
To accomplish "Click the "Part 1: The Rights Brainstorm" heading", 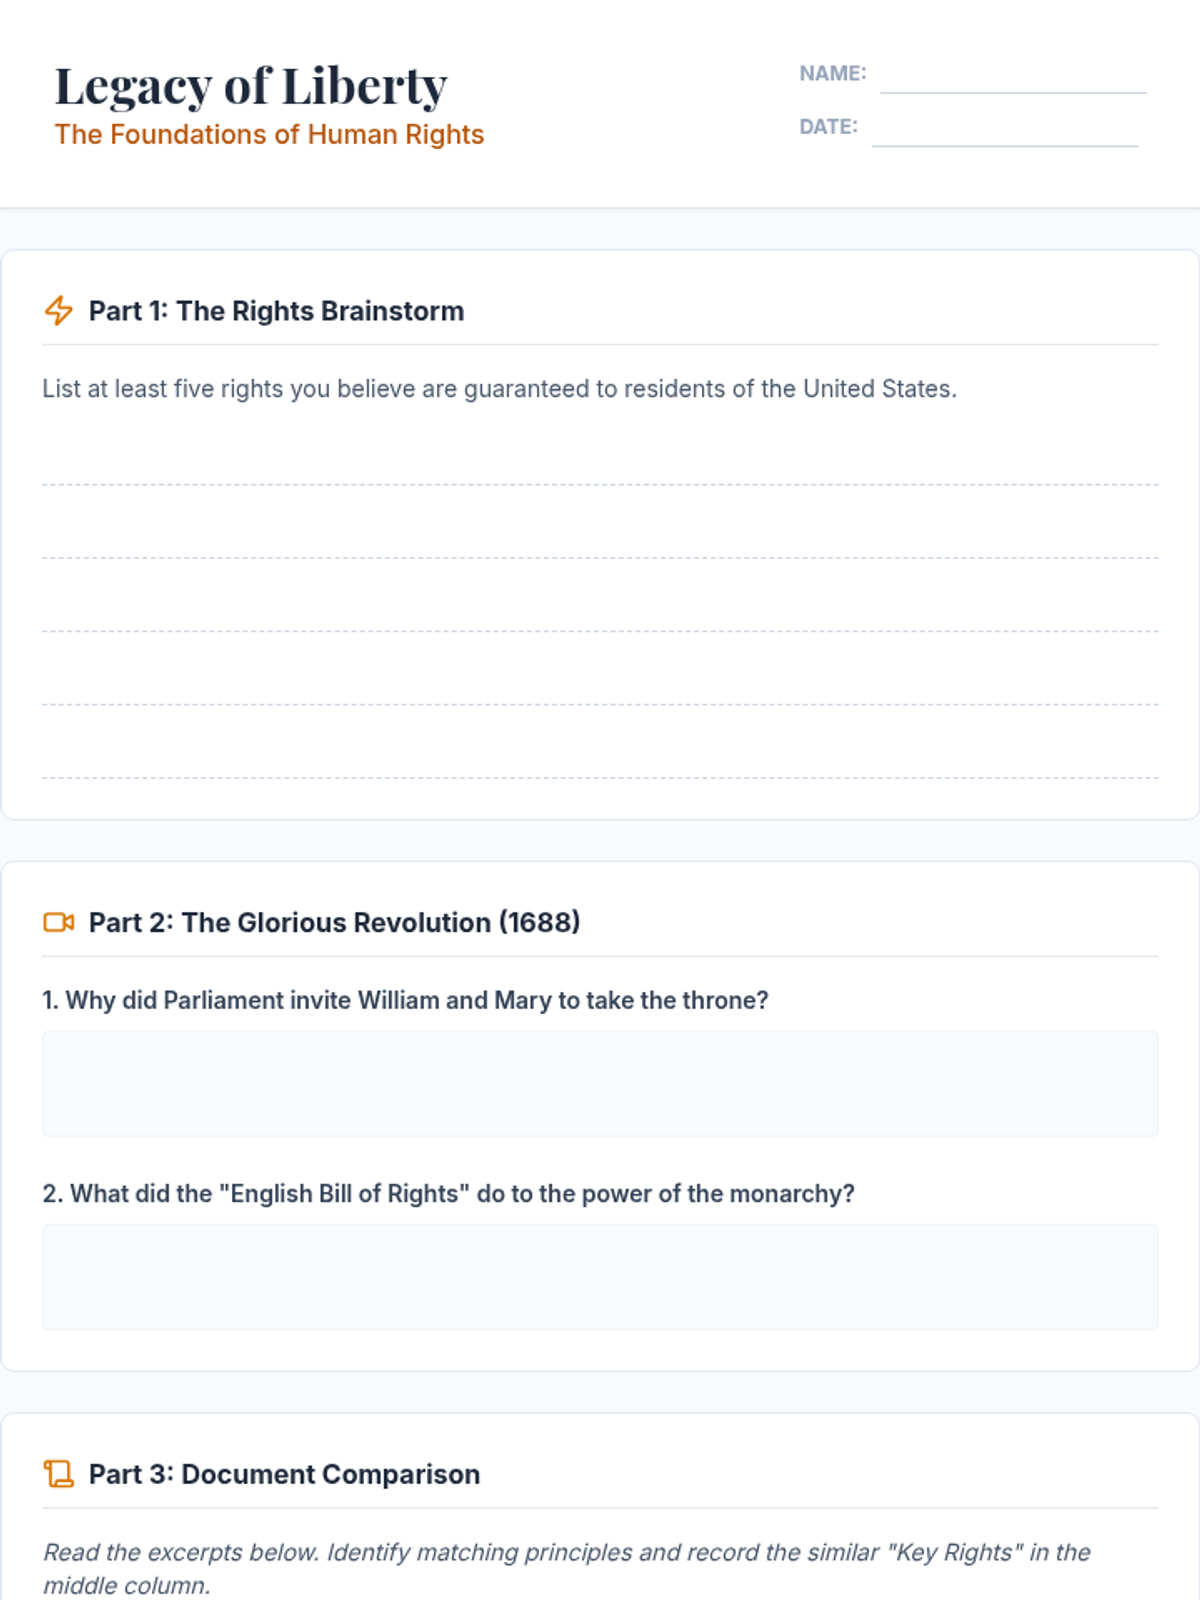I will [x=276, y=311].
